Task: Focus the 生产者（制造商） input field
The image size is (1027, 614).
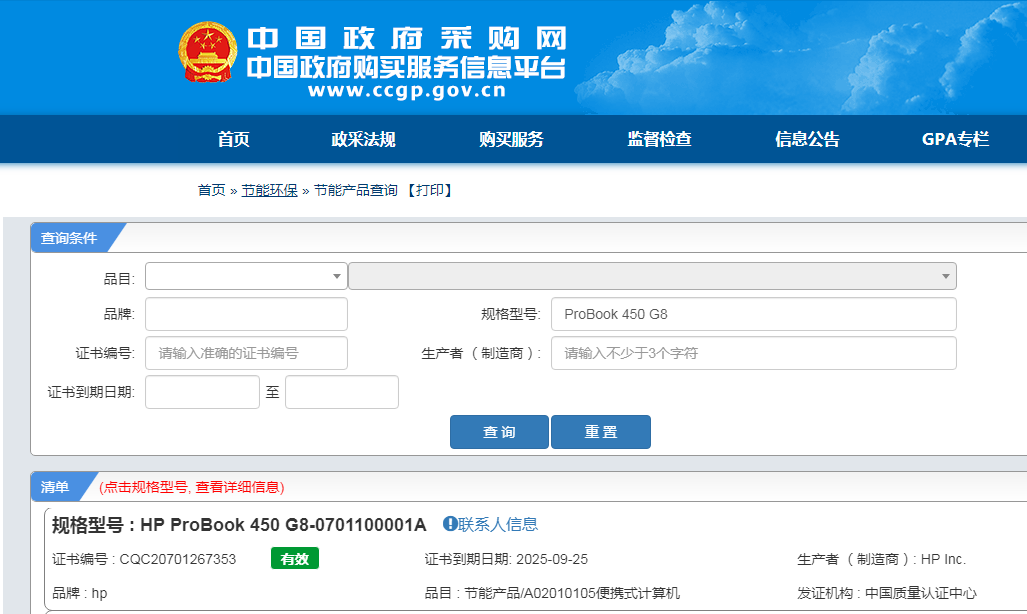Action: (x=754, y=353)
